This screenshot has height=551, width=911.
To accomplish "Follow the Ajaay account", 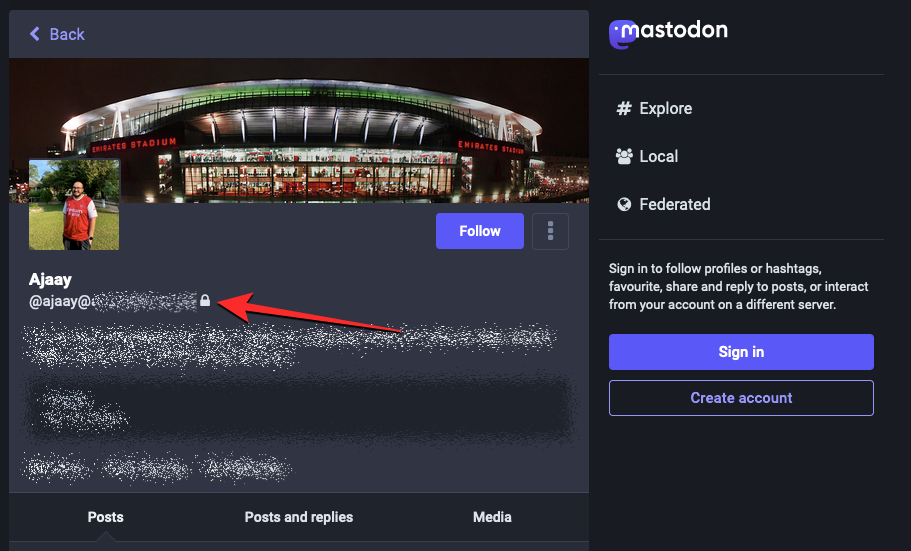I will 480,231.
